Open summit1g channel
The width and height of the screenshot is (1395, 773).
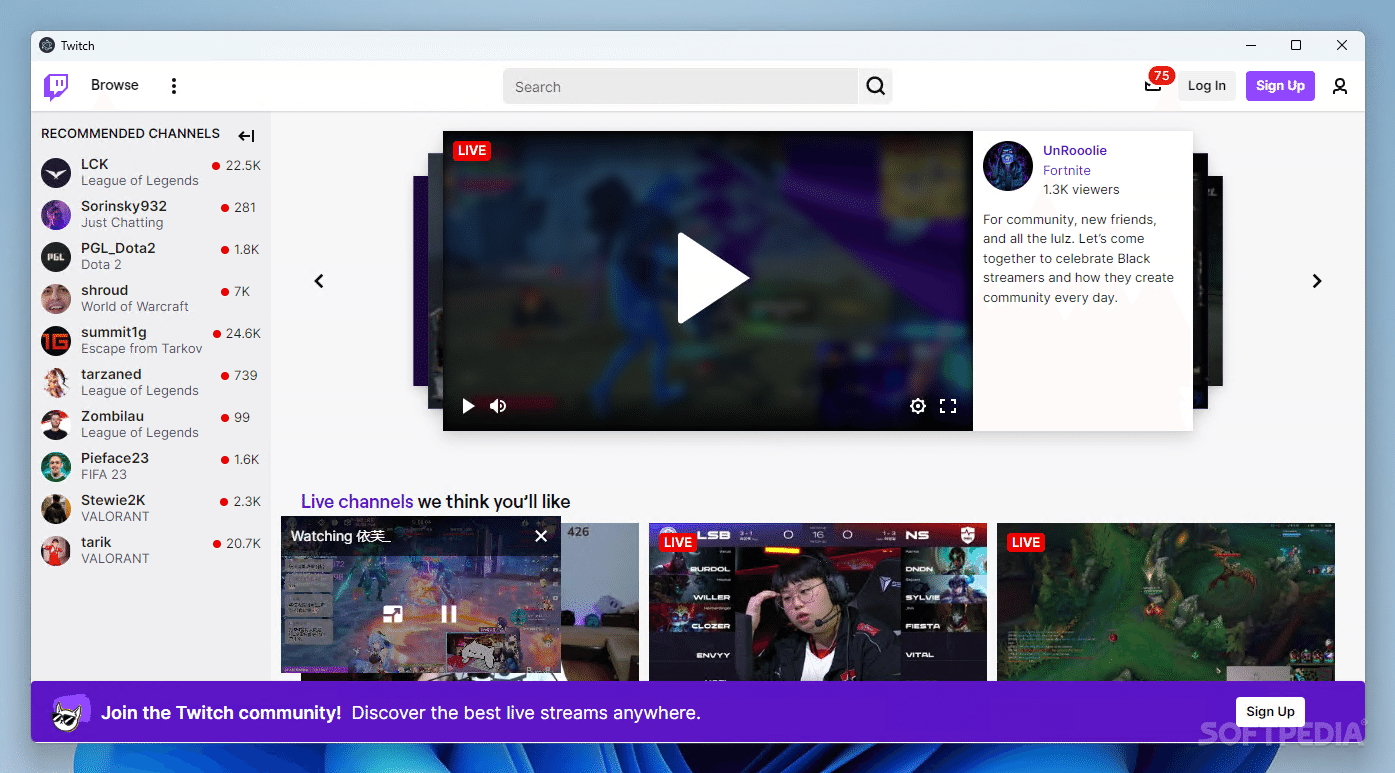[x=150, y=340]
